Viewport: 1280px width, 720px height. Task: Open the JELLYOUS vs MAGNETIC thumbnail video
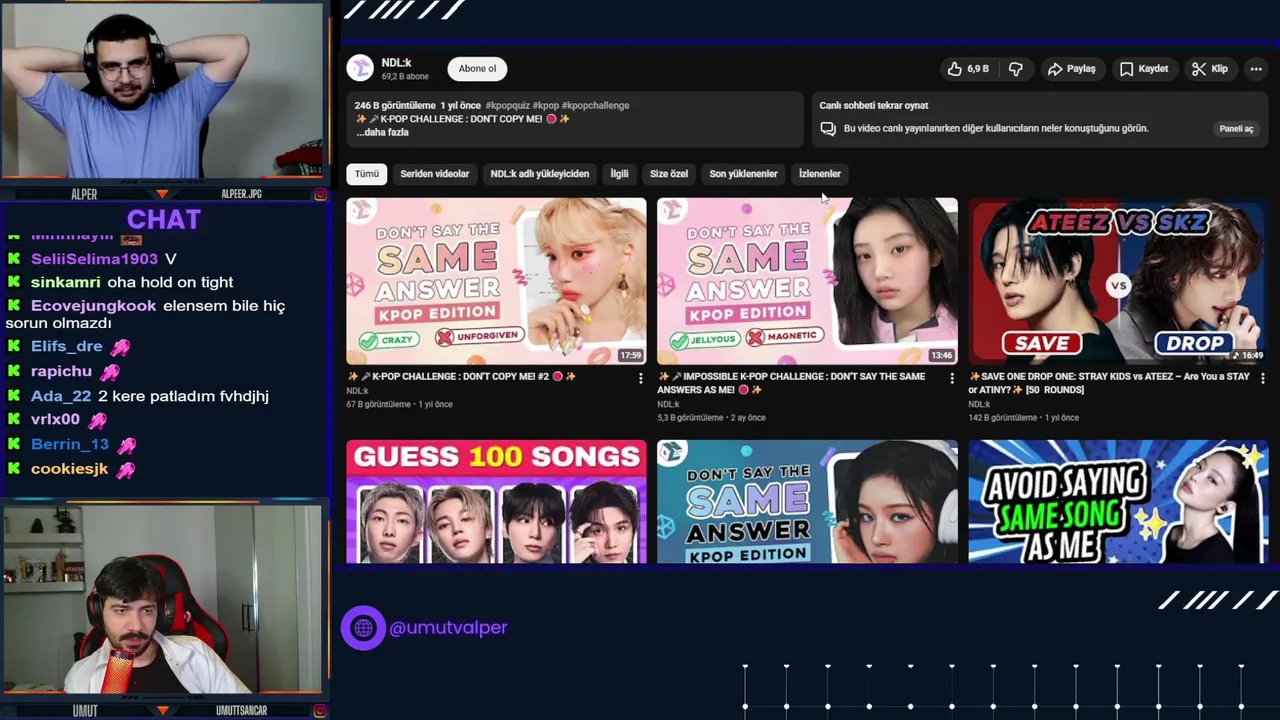807,281
